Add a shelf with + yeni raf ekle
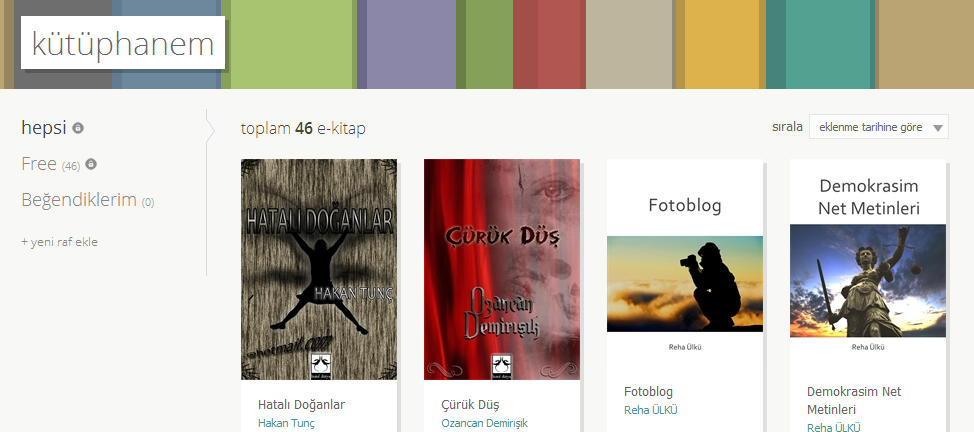Viewport: 974px width, 432px height. pos(59,242)
